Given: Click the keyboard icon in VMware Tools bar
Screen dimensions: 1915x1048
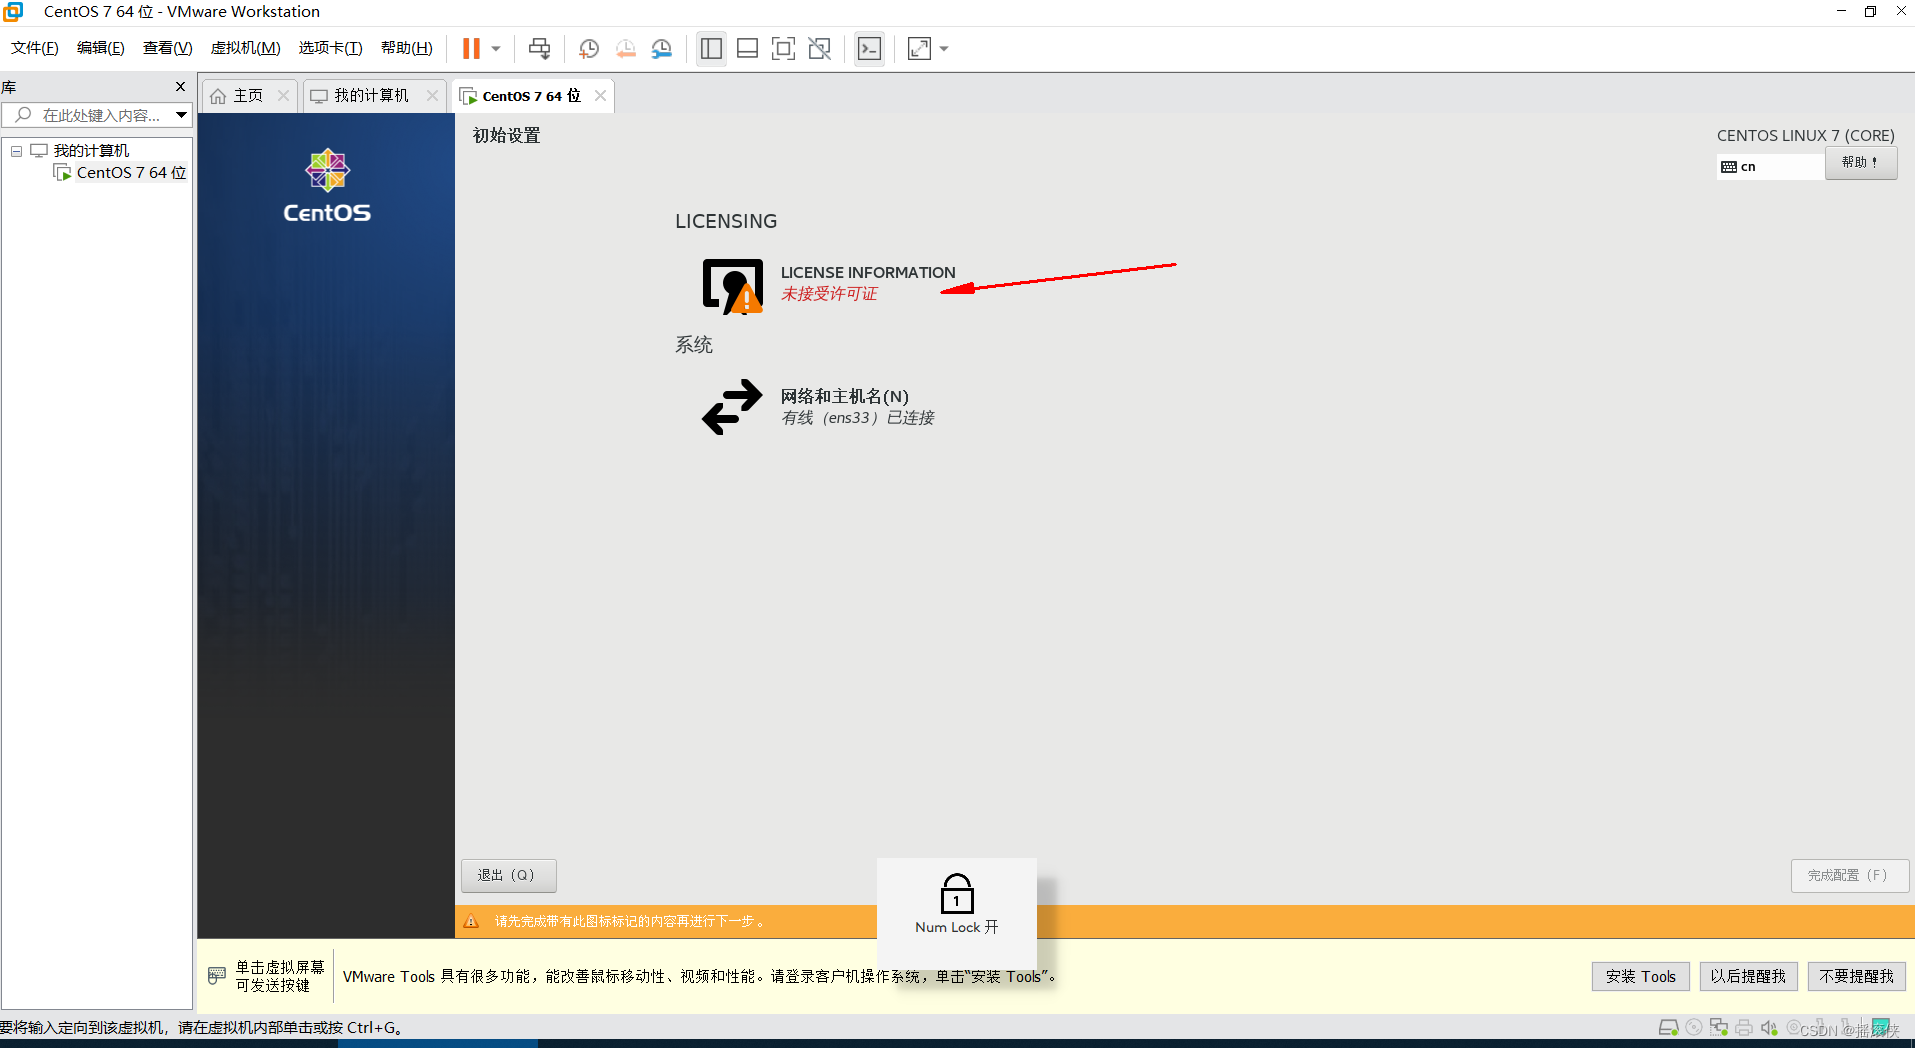Looking at the screenshot, I should point(216,975).
